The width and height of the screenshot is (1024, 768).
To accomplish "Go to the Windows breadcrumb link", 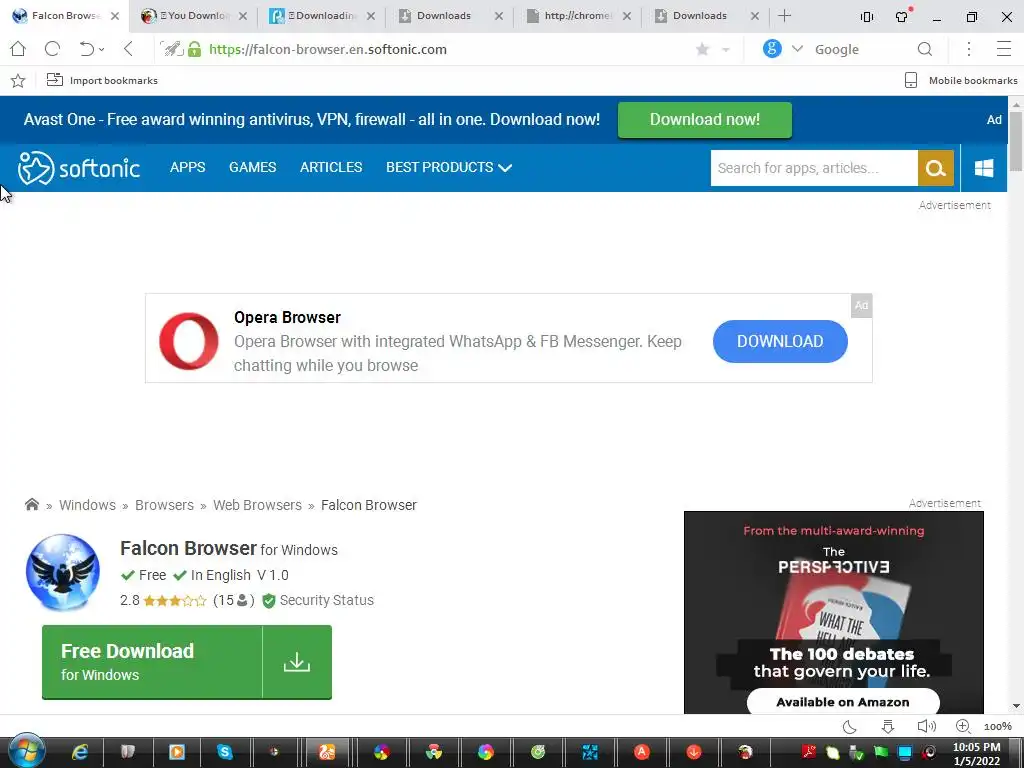I will tap(88, 505).
